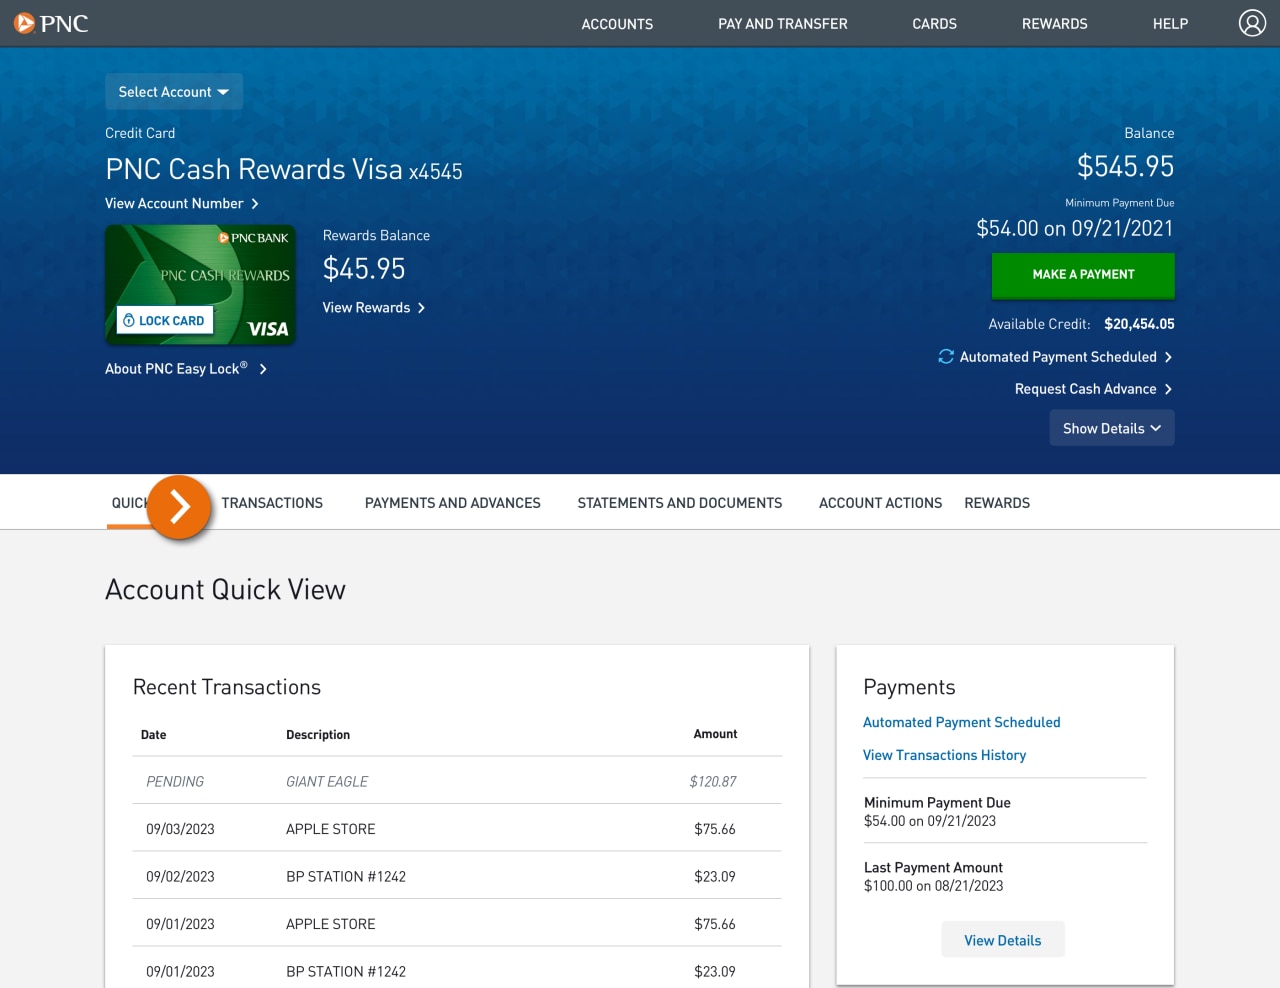The height and width of the screenshot is (988, 1280).
Task: Expand Show Details
Action: tap(1111, 428)
